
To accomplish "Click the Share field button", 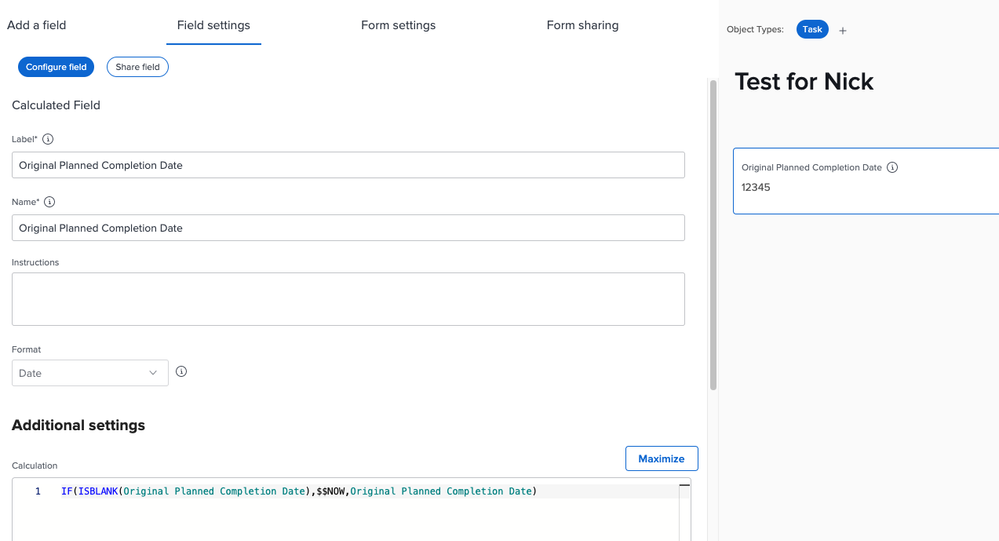I will [x=138, y=67].
